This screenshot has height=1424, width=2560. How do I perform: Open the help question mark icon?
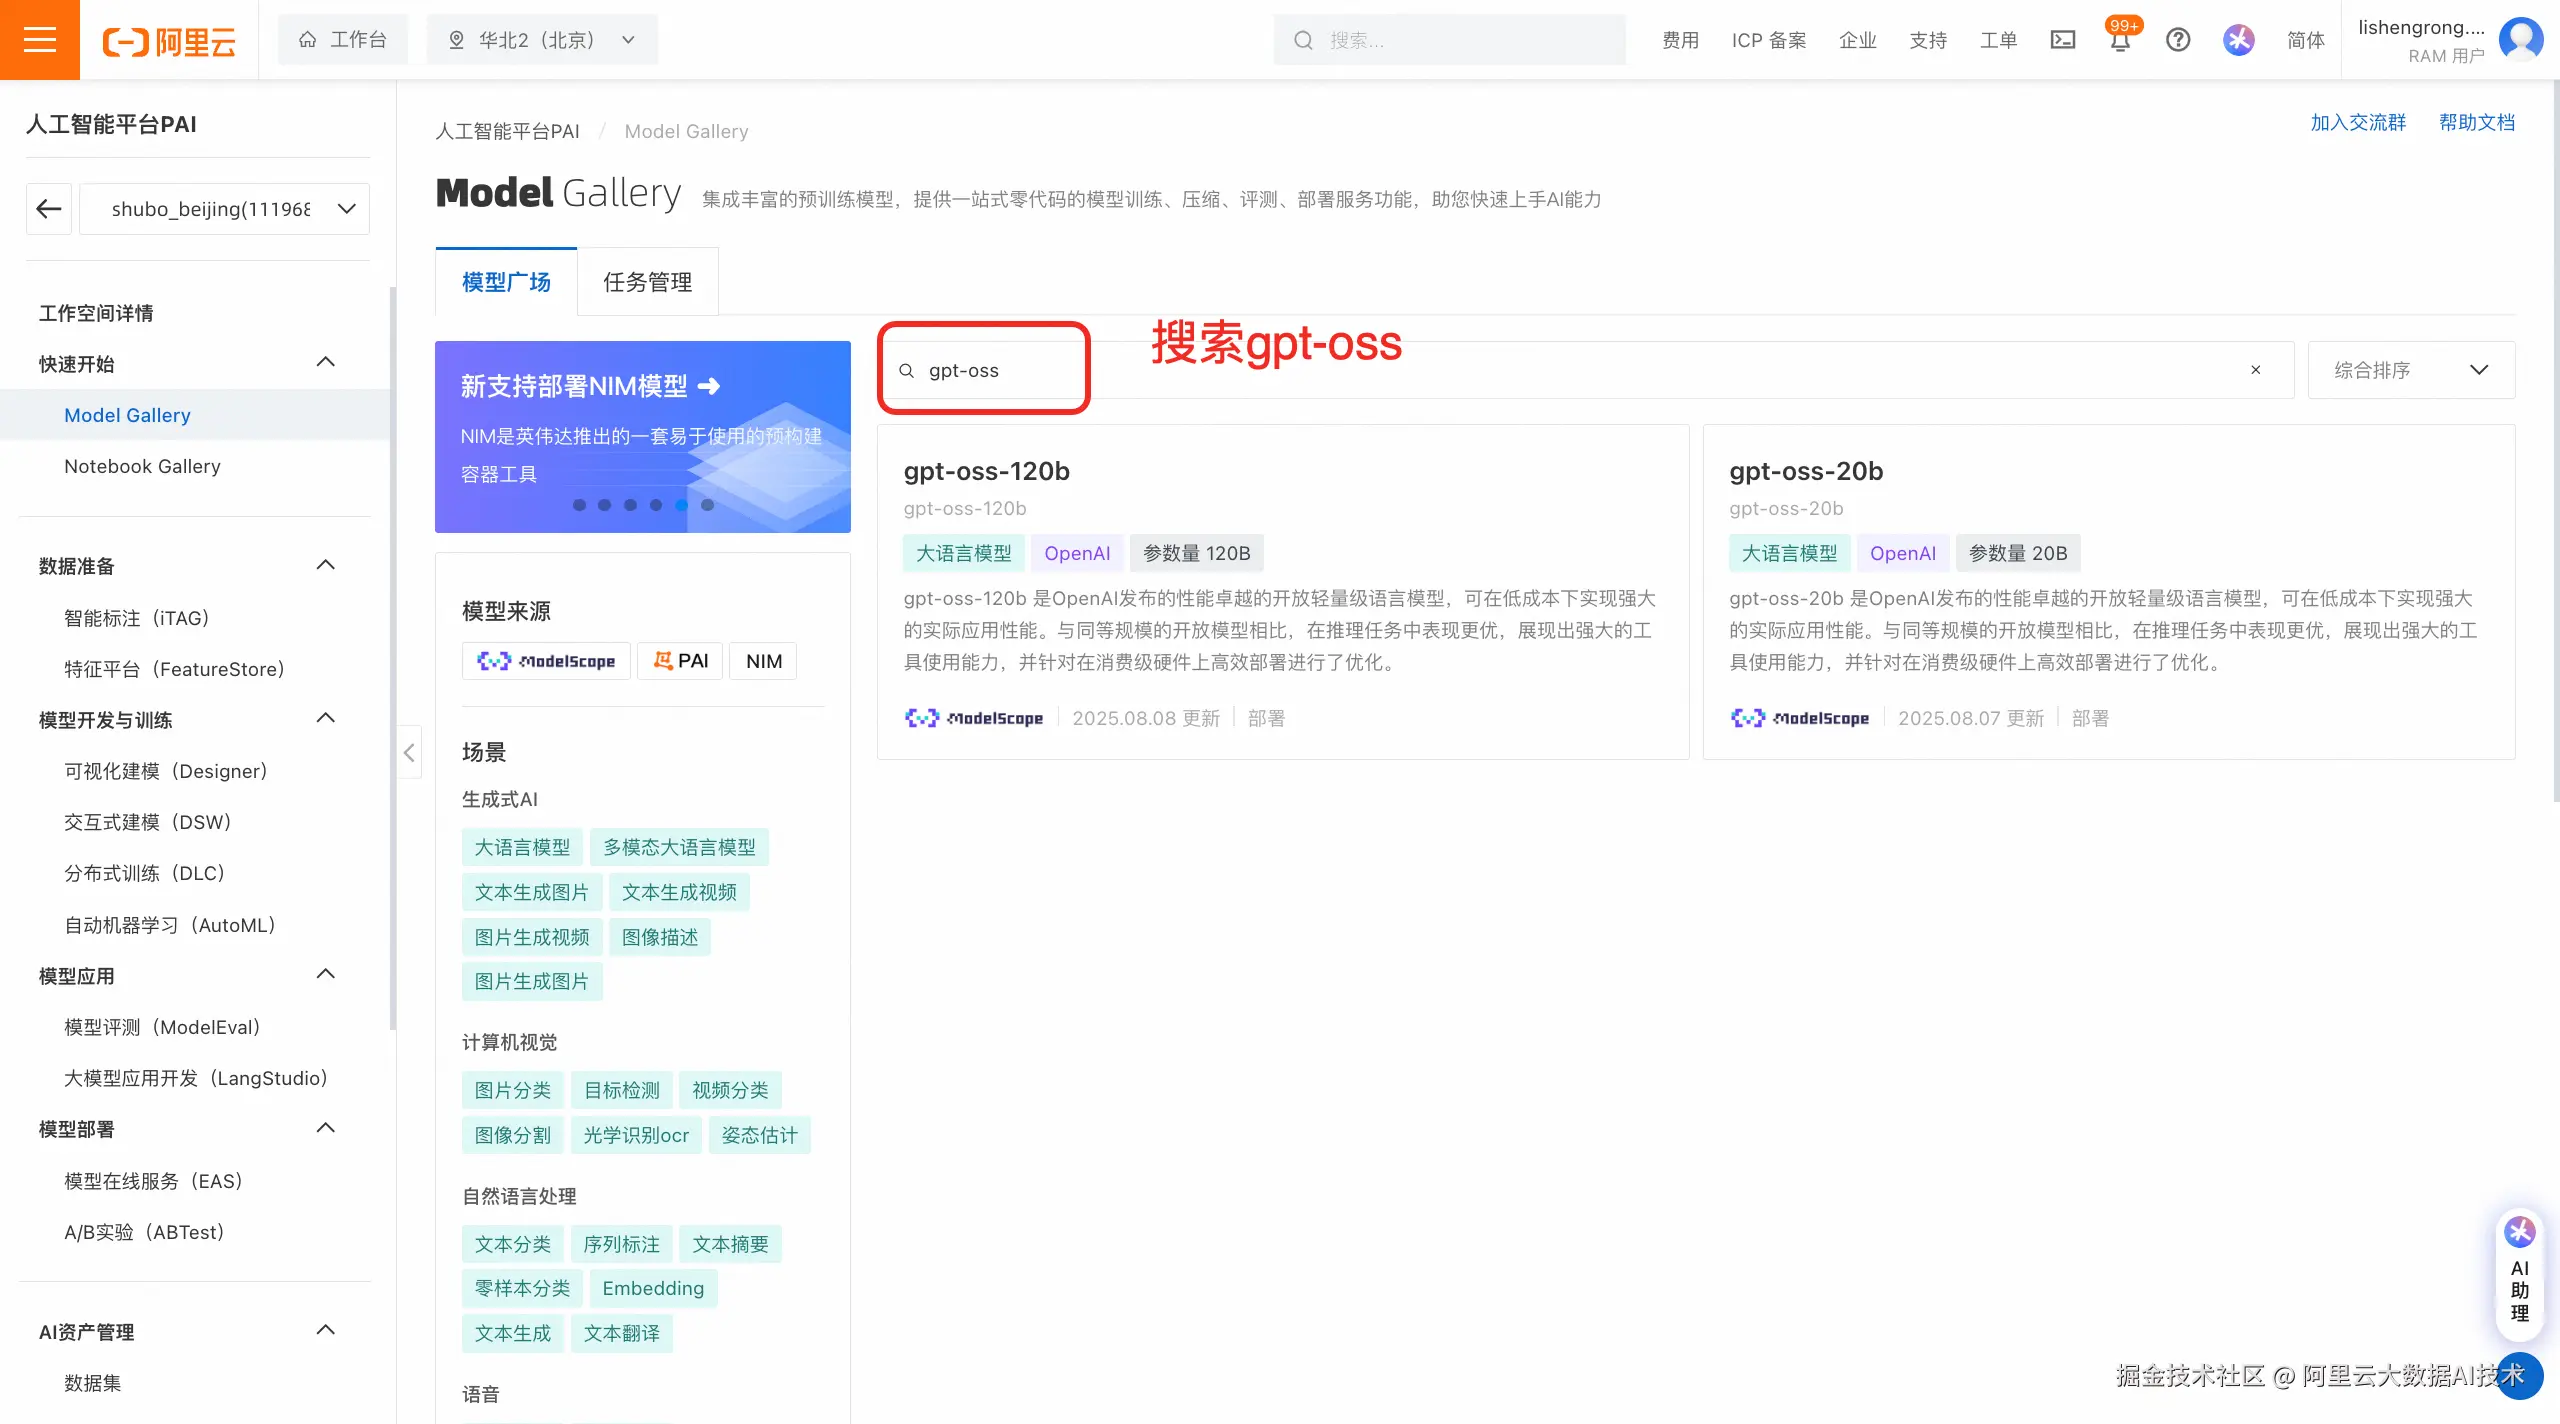point(2178,40)
